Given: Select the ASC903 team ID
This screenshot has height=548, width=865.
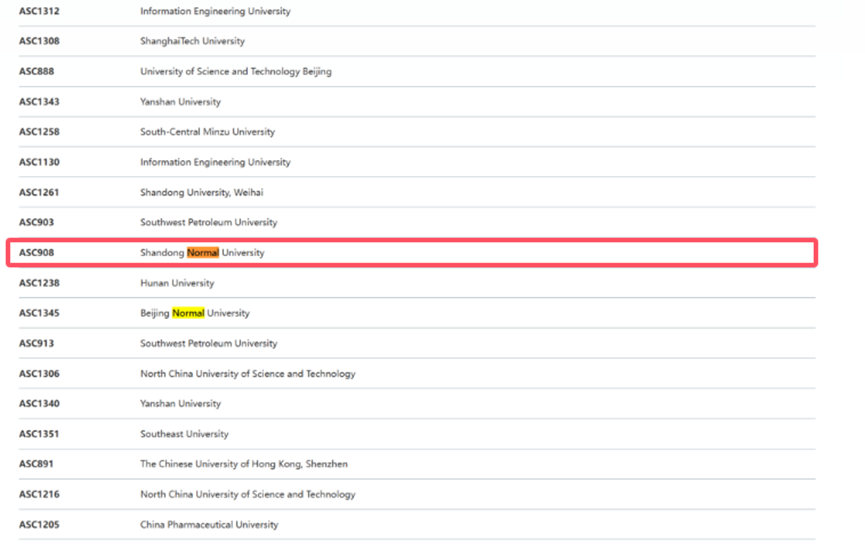Looking at the screenshot, I should [x=36, y=222].
